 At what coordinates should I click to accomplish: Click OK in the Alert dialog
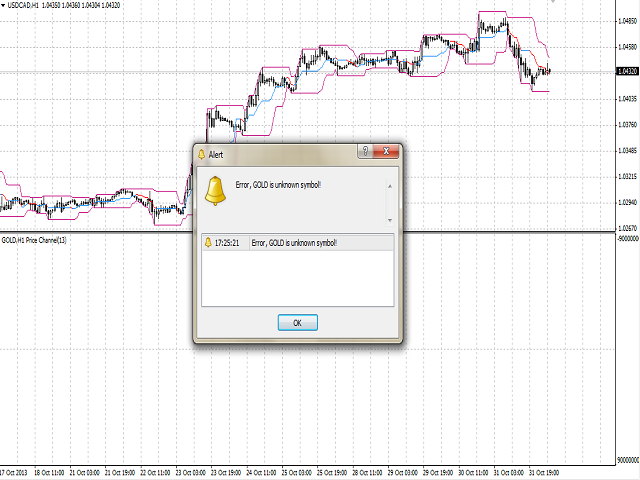click(298, 322)
